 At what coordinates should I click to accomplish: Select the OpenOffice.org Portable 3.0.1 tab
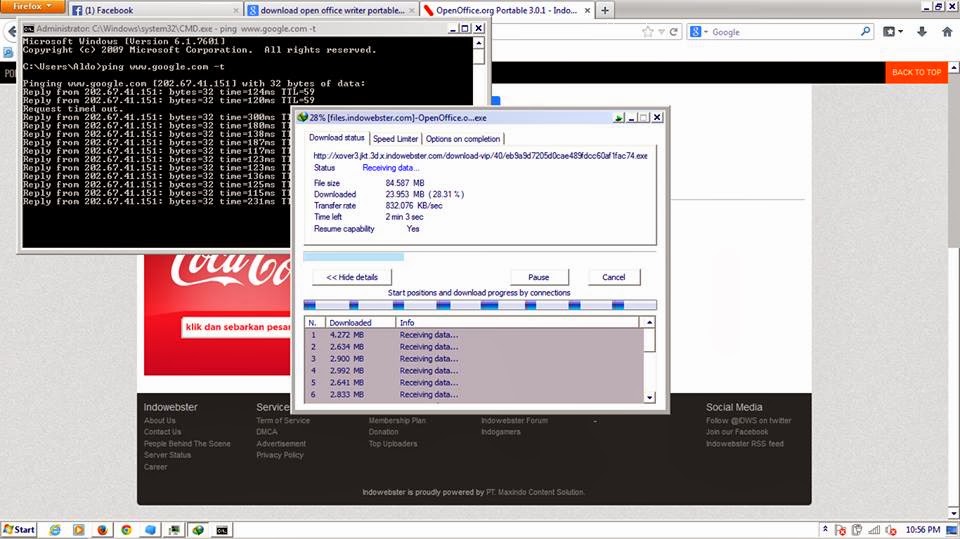(507, 10)
